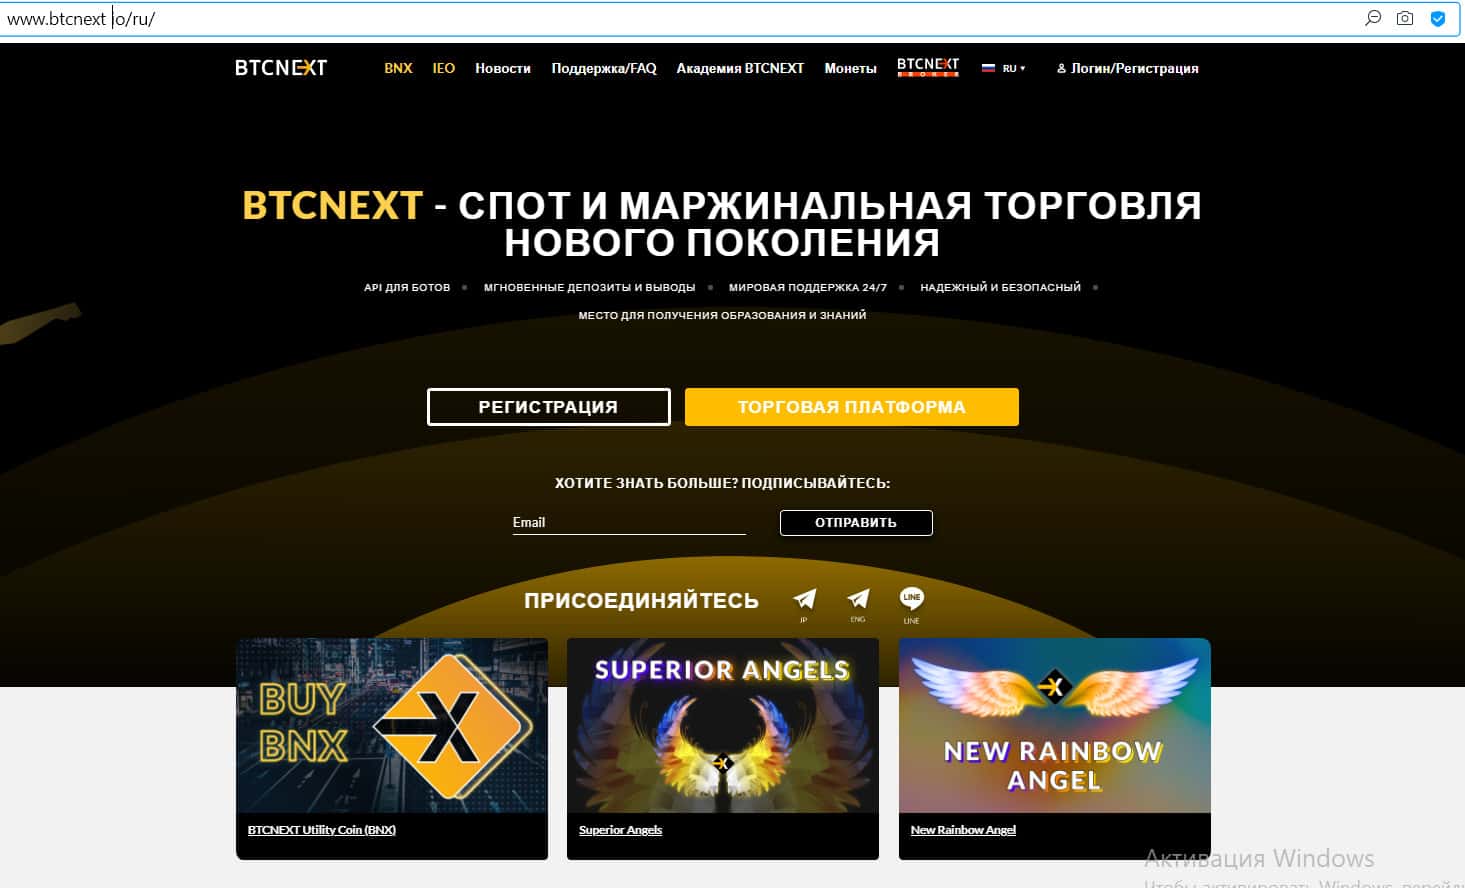Go to Новости section
This screenshot has height=888, width=1465.
pos(503,68)
